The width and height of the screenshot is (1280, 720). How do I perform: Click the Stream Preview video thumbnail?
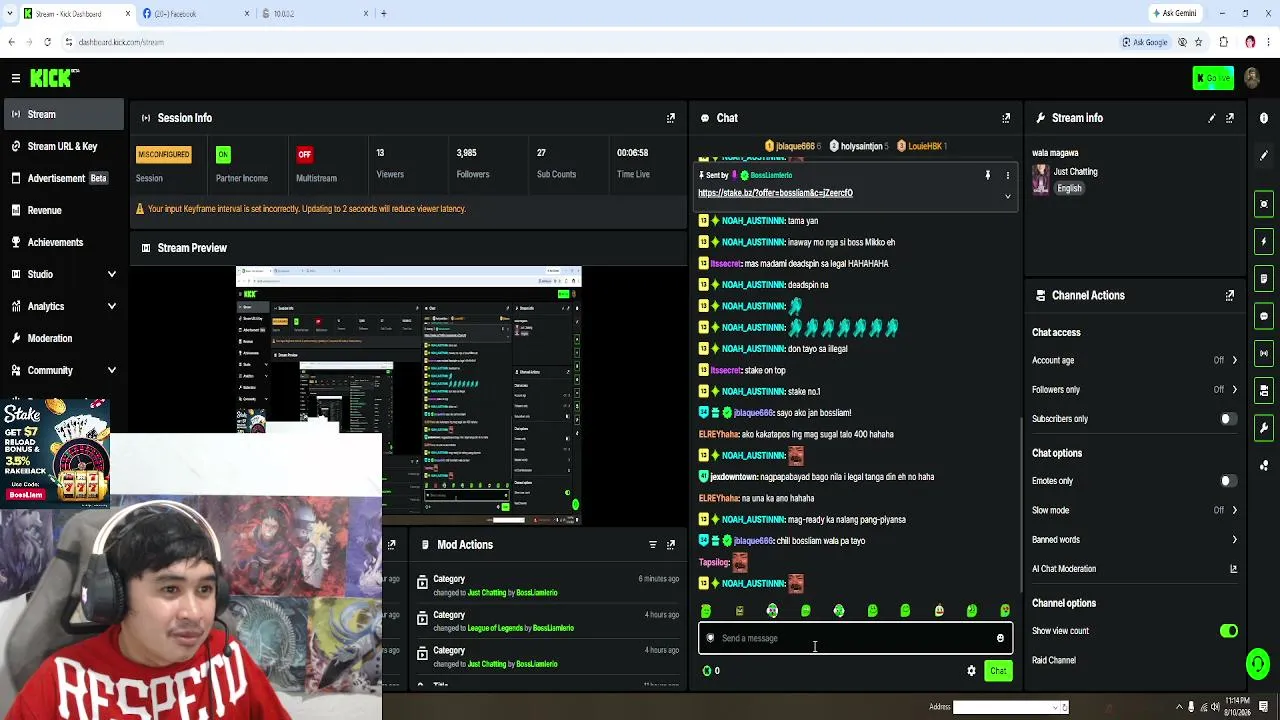(x=408, y=395)
